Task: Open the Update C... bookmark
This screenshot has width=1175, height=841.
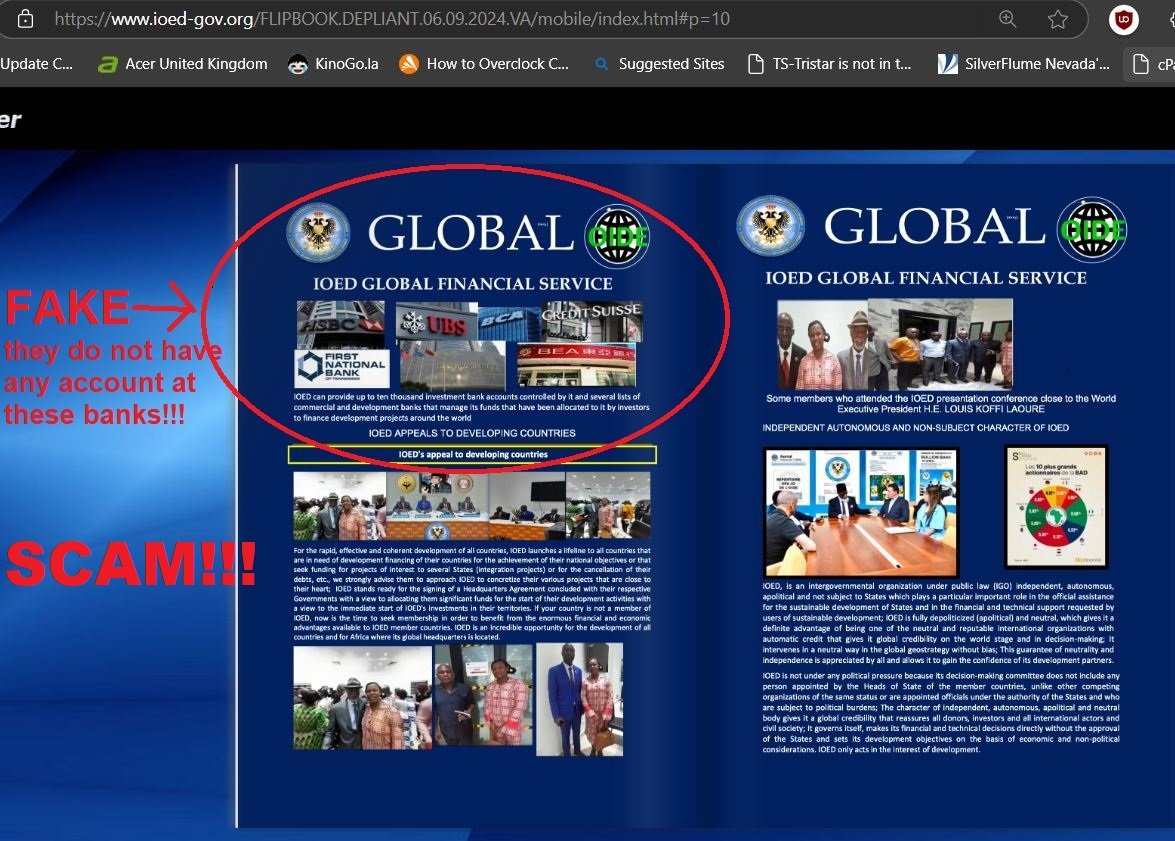Action: [37, 64]
